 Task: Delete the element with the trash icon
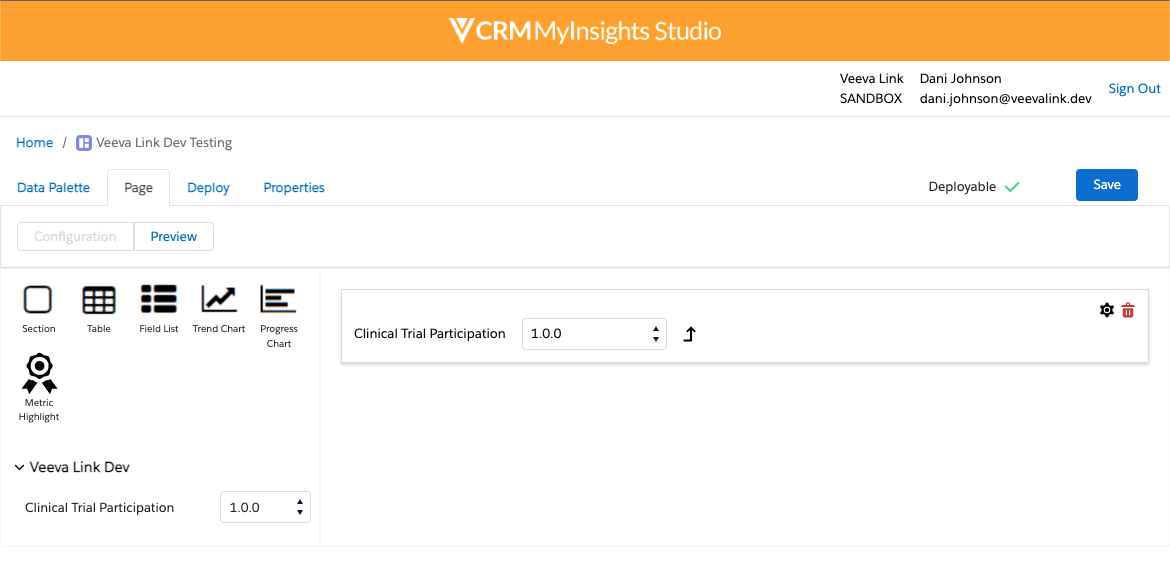pyautogui.click(x=1128, y=310)
